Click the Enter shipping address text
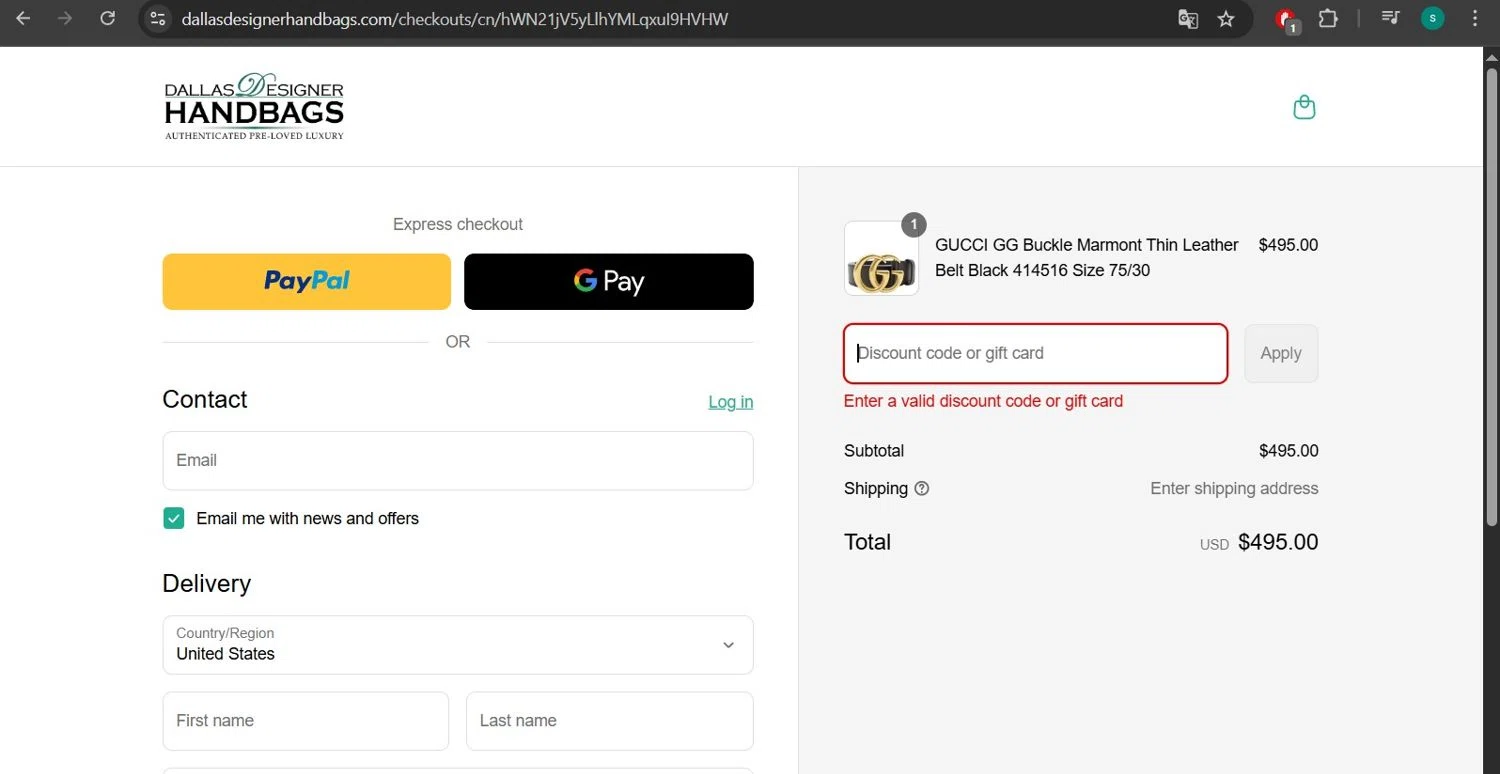This screenshot has height=774, width=1500. point(1234,489)
